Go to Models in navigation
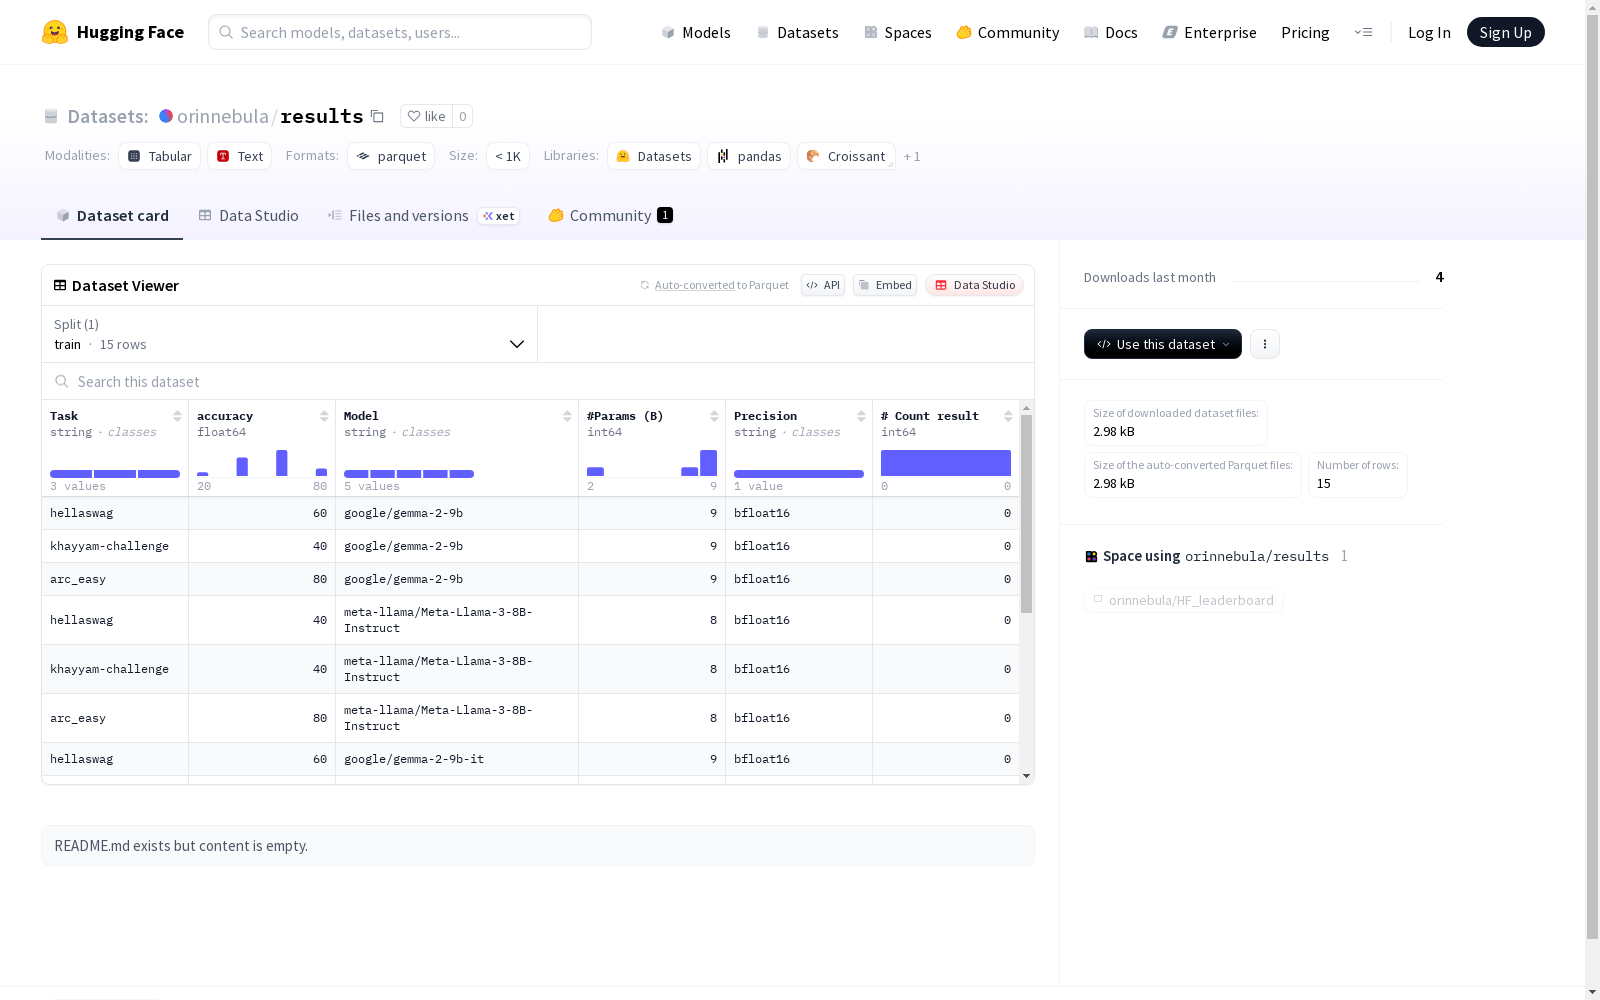This screenshot has width=1600, height=1000. tap(696, 32)
